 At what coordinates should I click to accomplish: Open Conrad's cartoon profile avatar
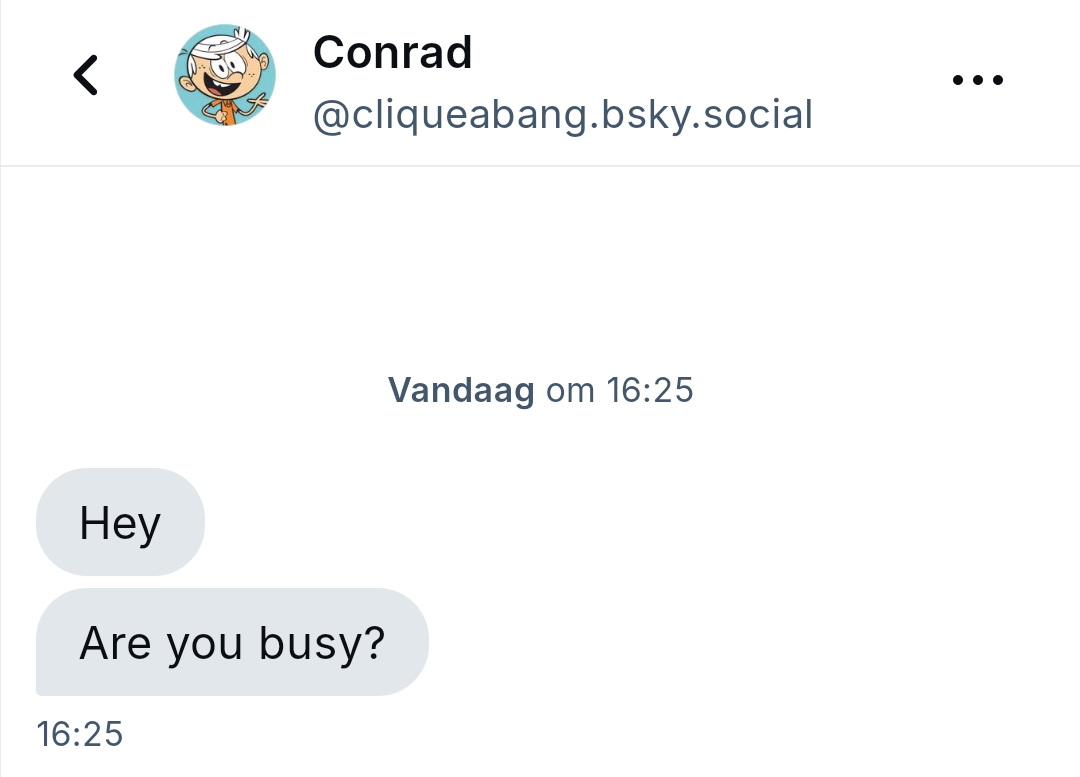(x=225, y=76)
